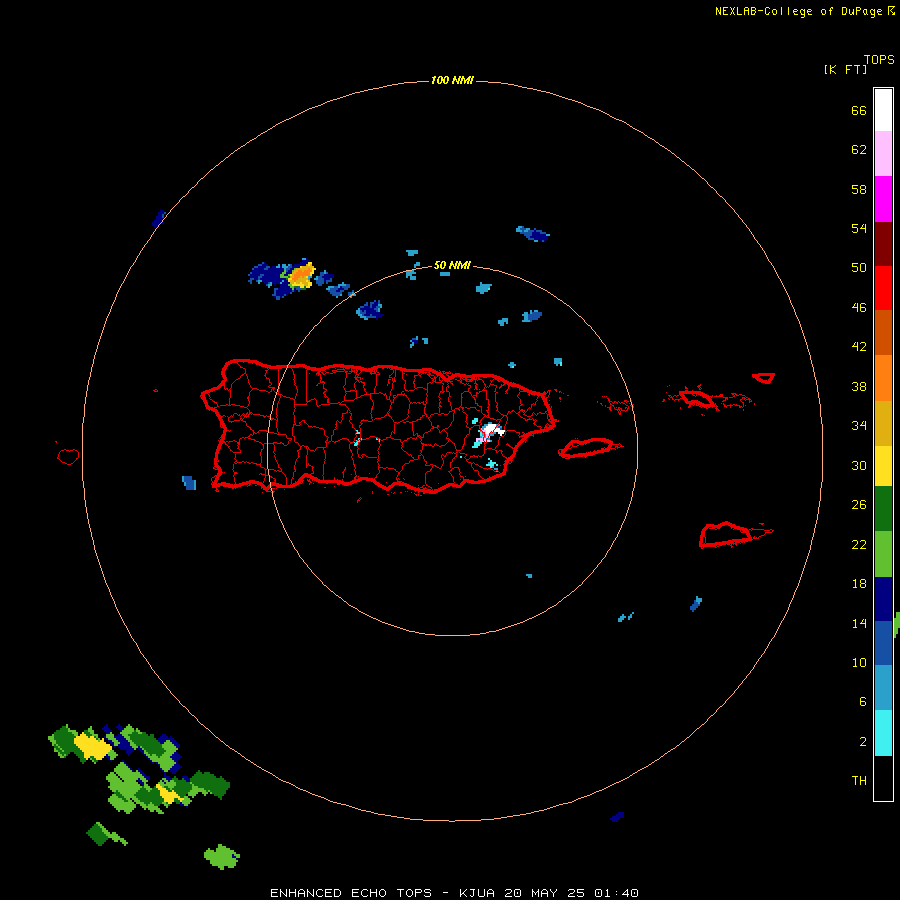
Task: Click the dark green legend swatch
Action: (x=883, y=509)
